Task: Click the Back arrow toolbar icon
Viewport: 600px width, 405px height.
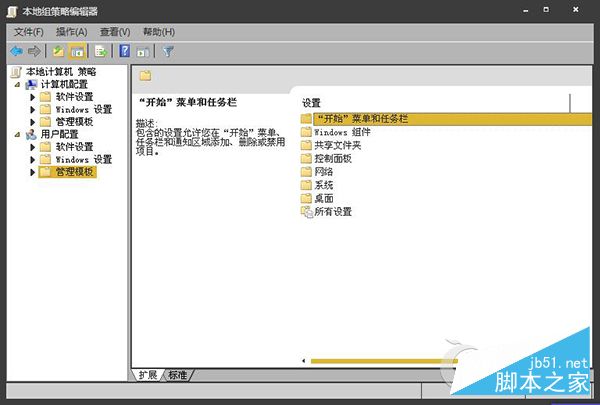Action: [16, 51]
